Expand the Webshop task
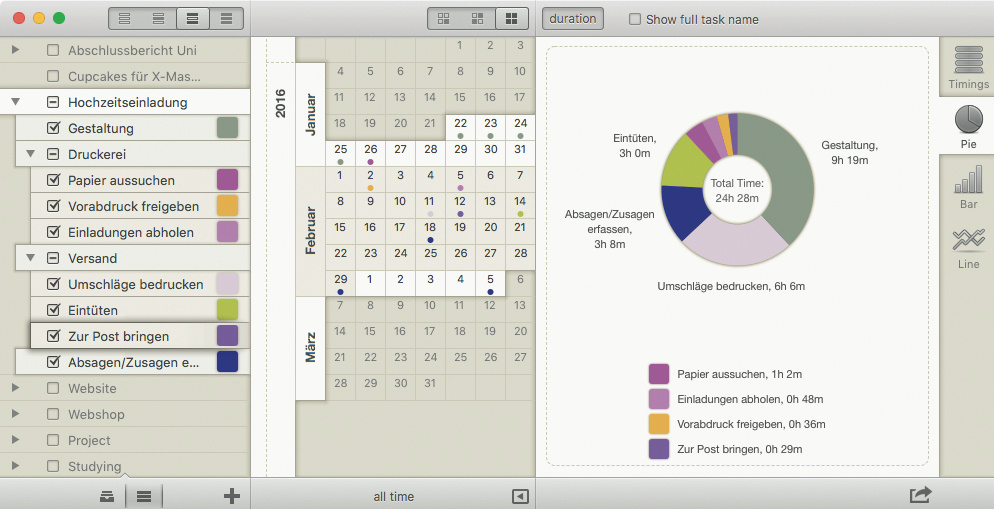The height and width of the screenshot is (509, 994). pos(16,413)
